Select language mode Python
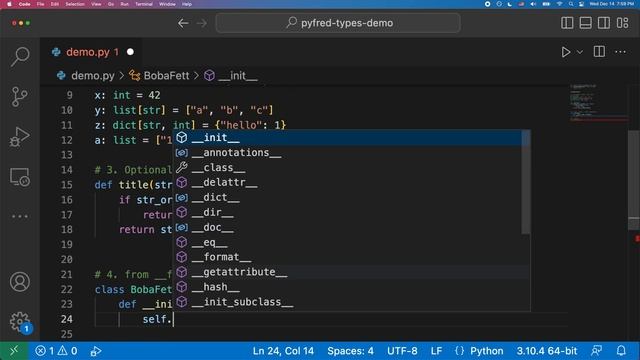640x360 pixels. (487, 351)
